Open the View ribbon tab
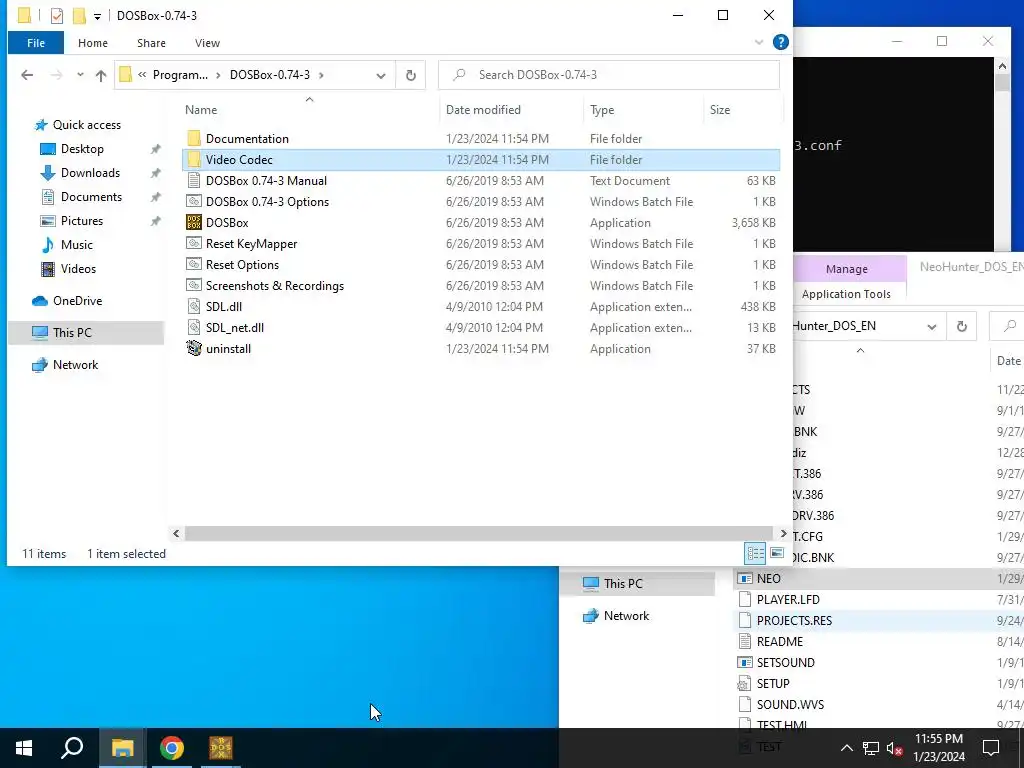This screenshot has width=1024, height=768. tap(207, 43)
